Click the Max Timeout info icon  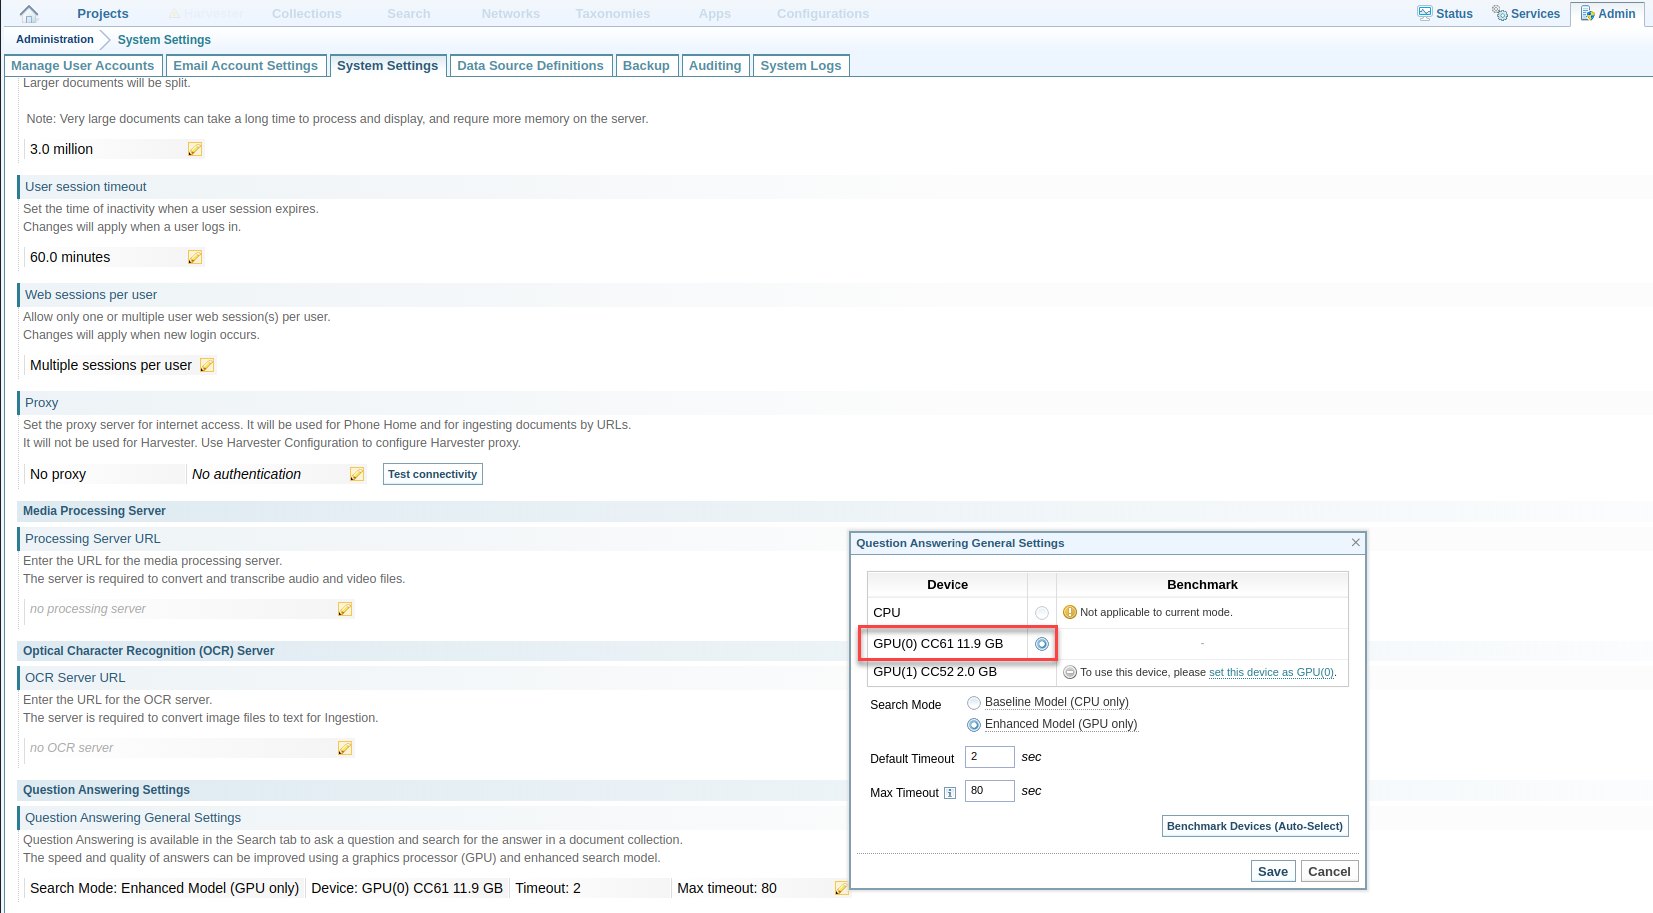click(x=950, y=793)
